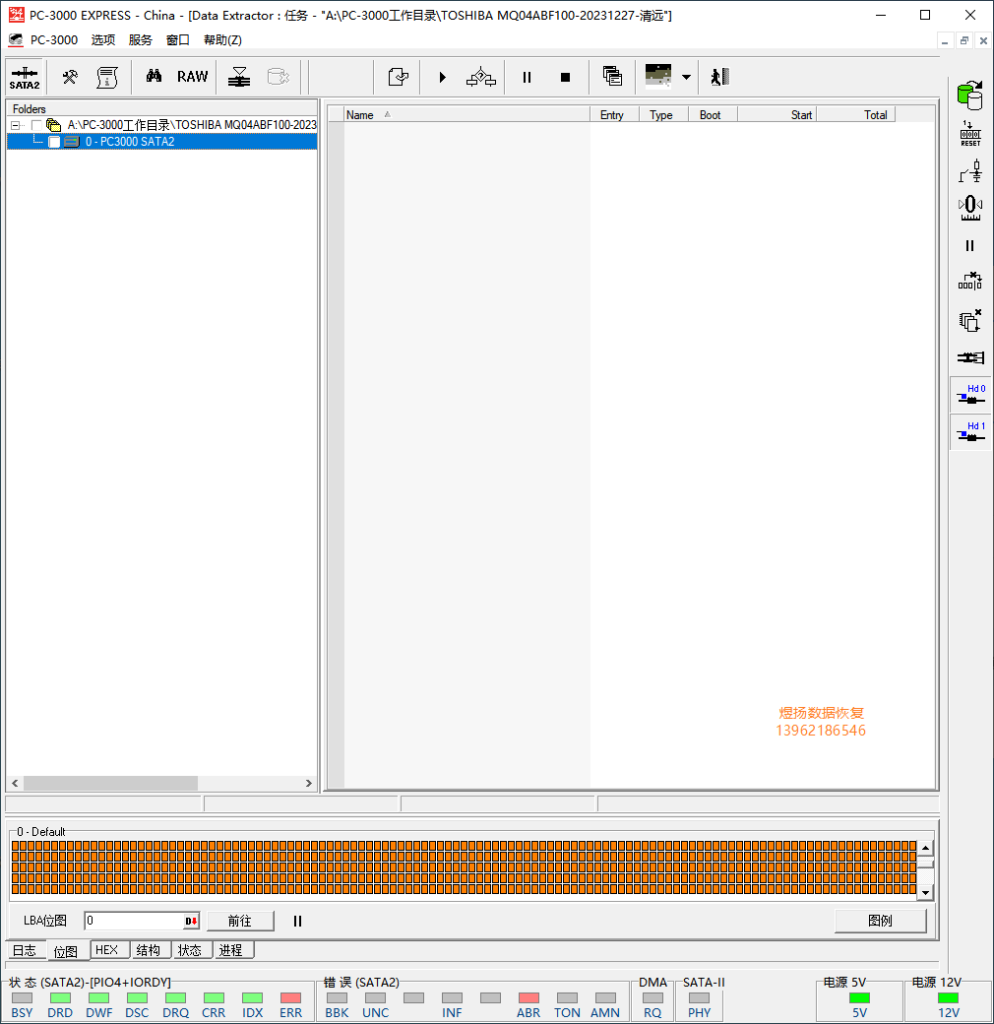Sort by the Name column header

click(x=466, y=115)
